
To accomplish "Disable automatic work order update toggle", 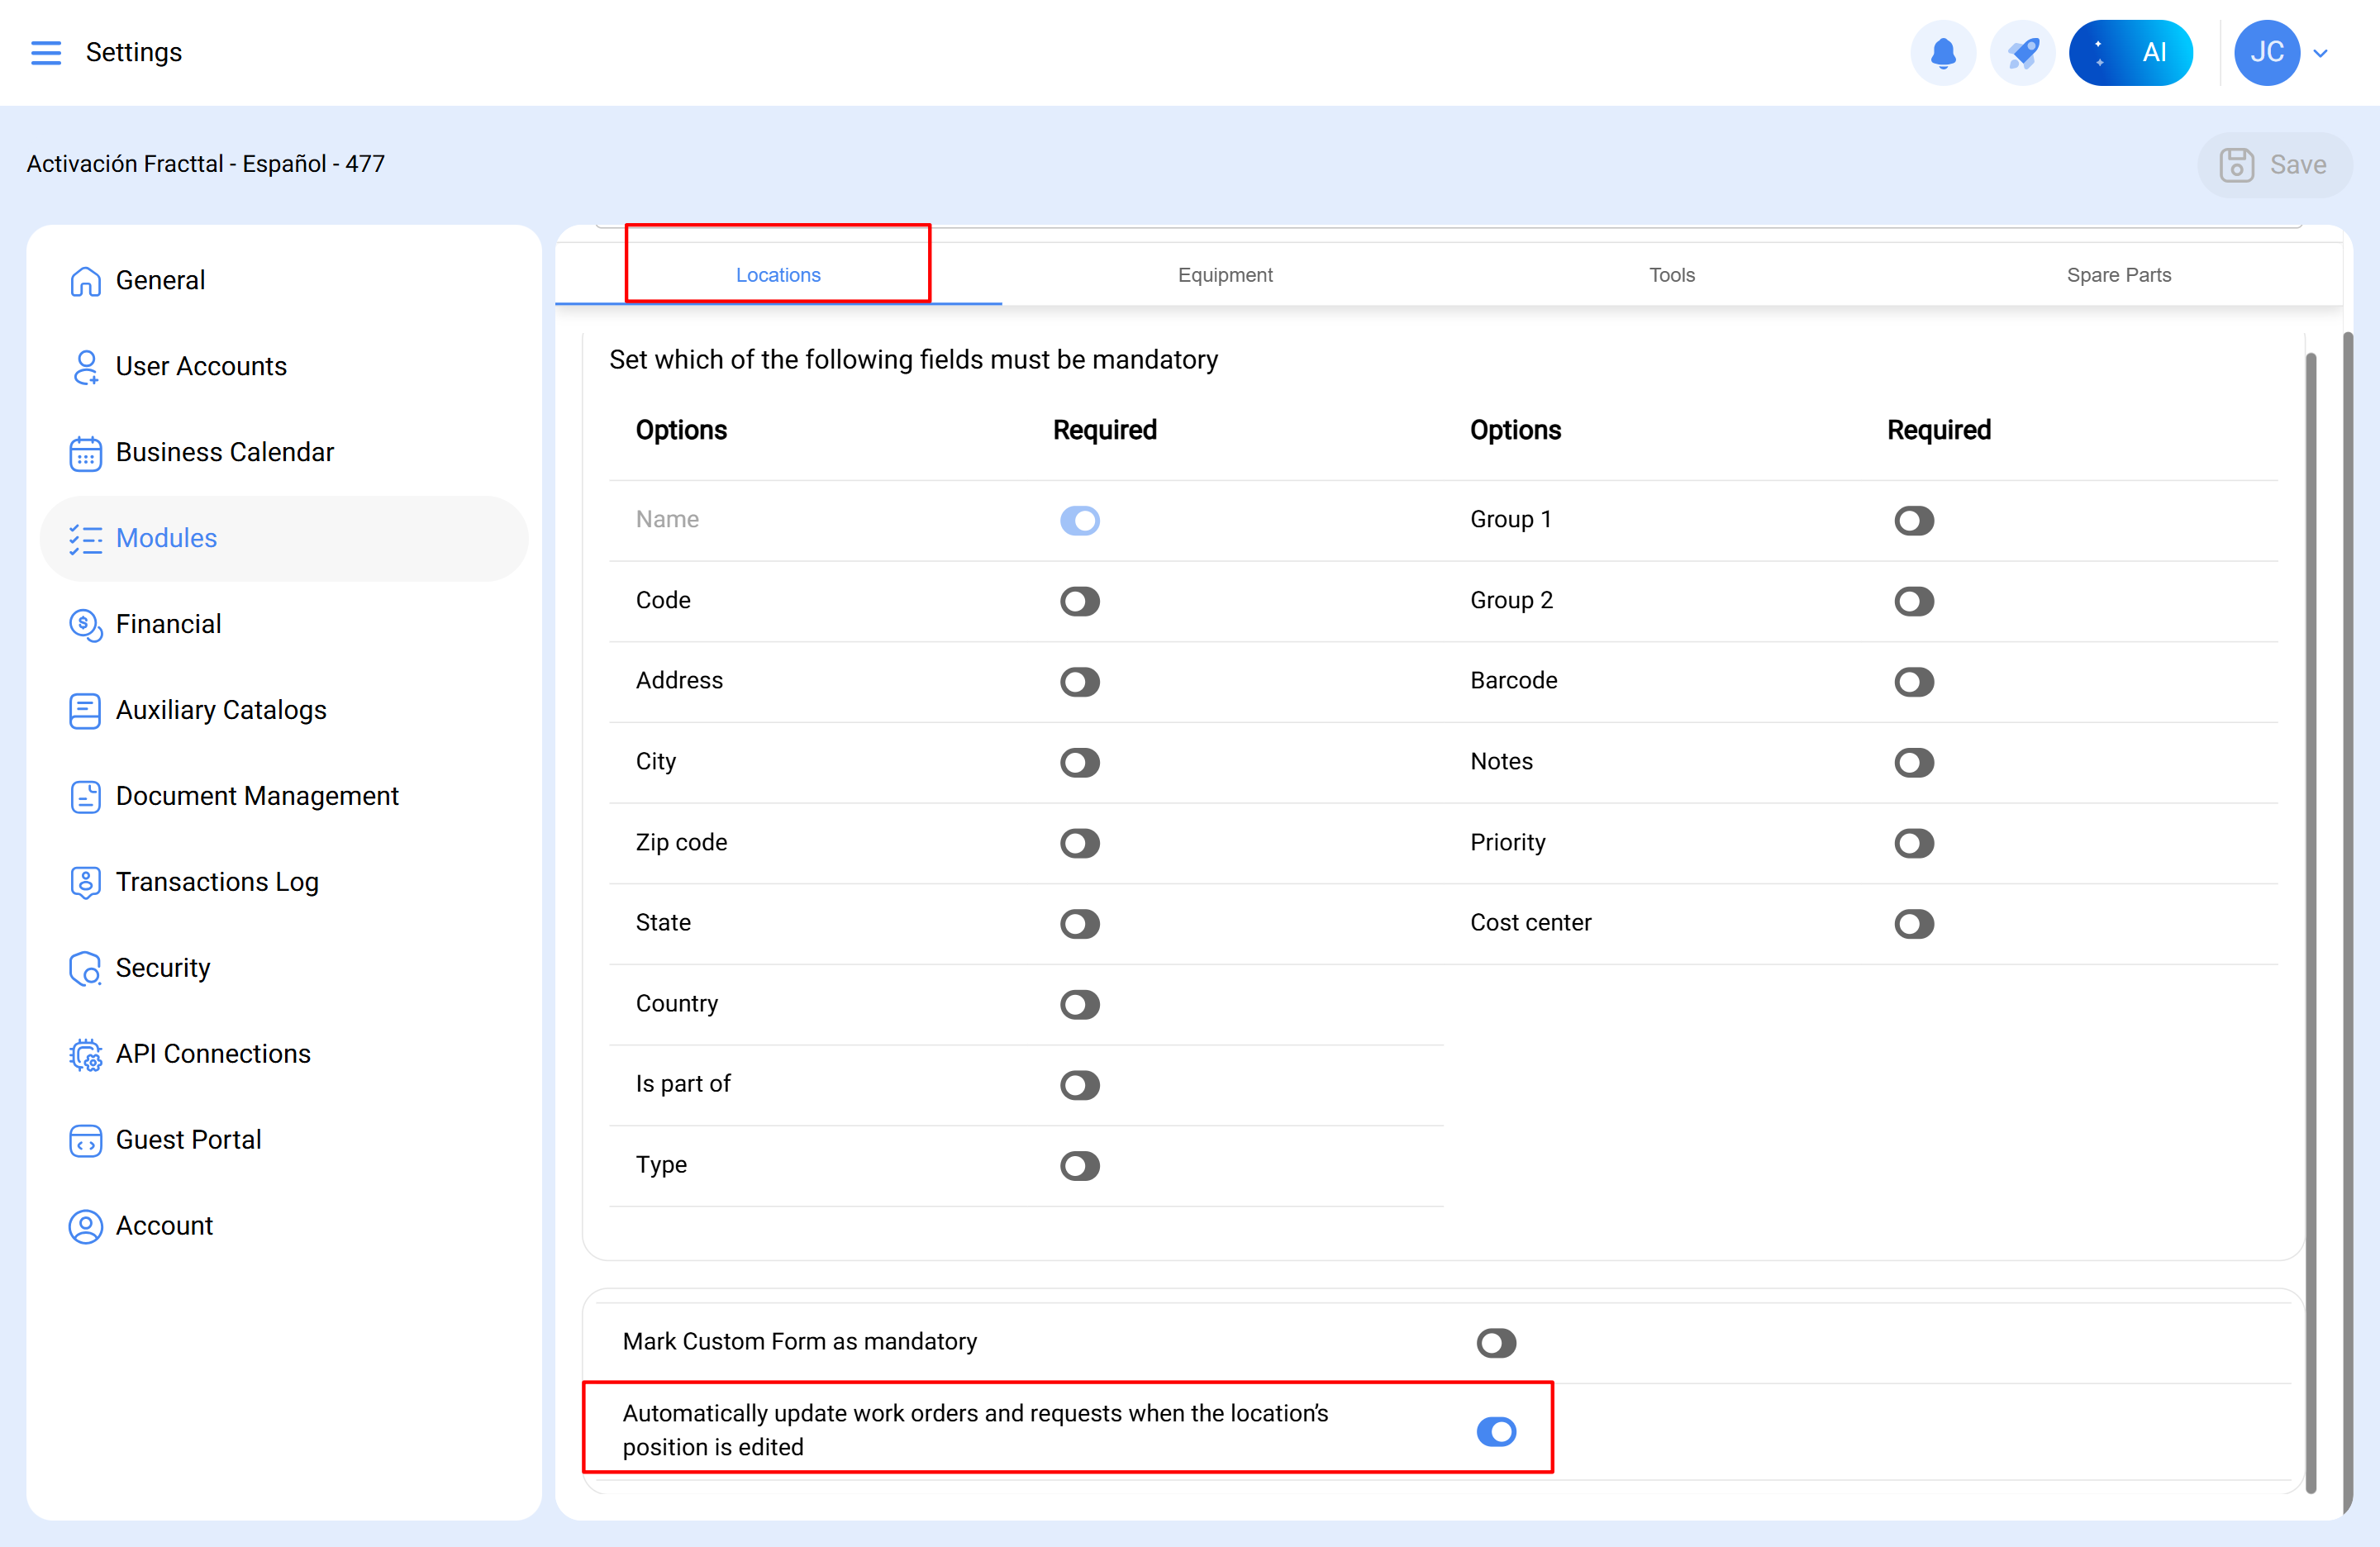I will (1496, 1431).
